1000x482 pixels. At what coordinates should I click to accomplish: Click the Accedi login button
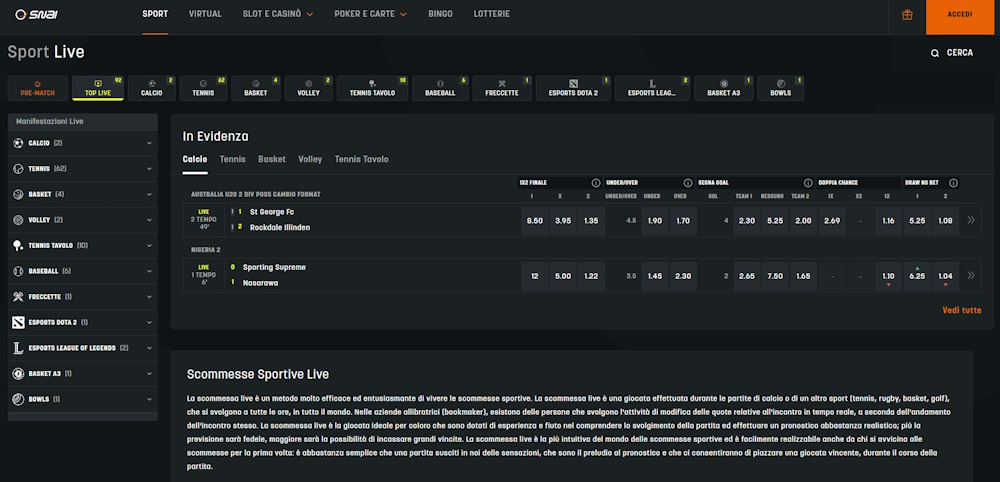click(x=960, y=15)
